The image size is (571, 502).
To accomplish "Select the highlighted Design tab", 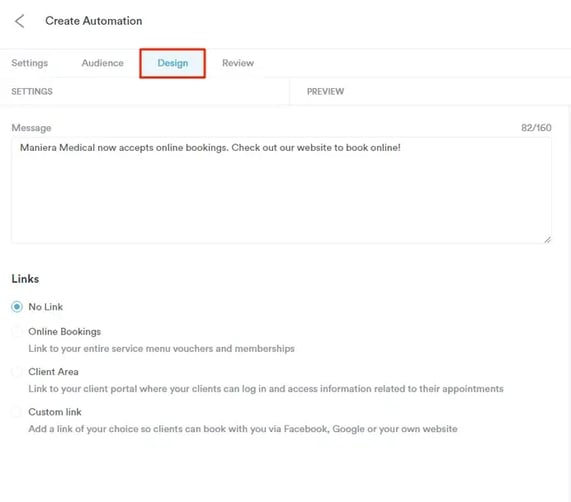I will click(173, 63).
